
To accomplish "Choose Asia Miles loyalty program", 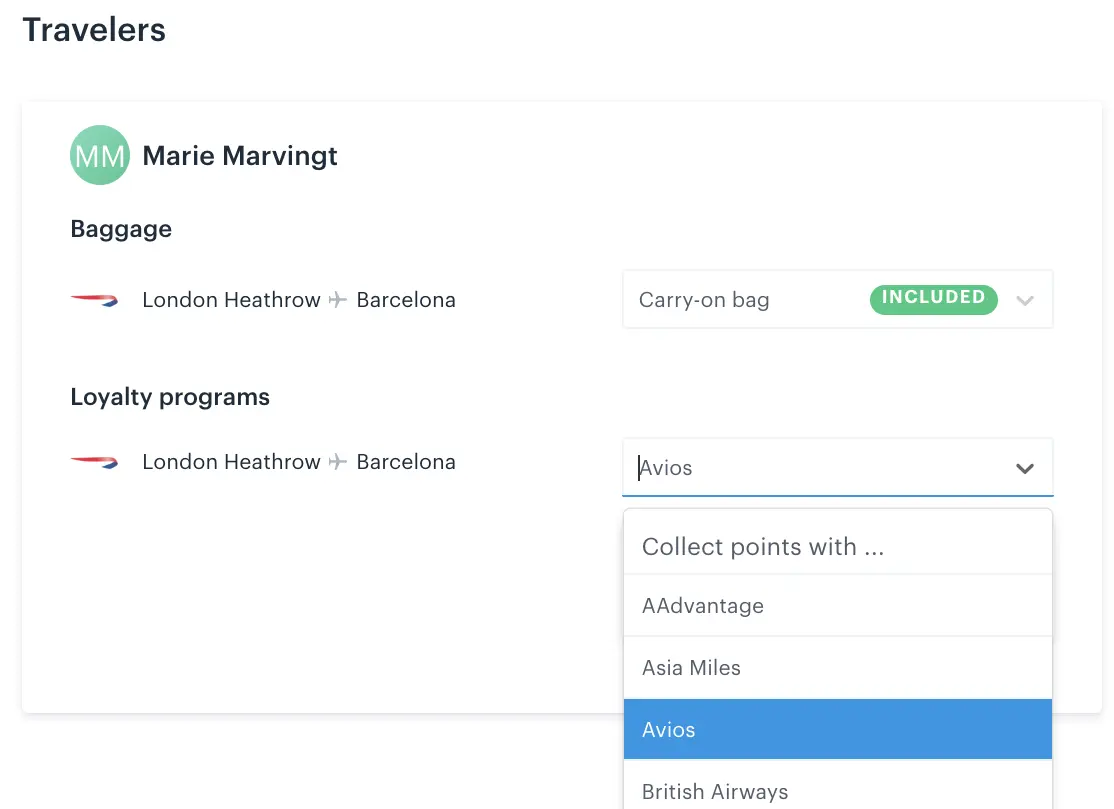I will 838,668.
